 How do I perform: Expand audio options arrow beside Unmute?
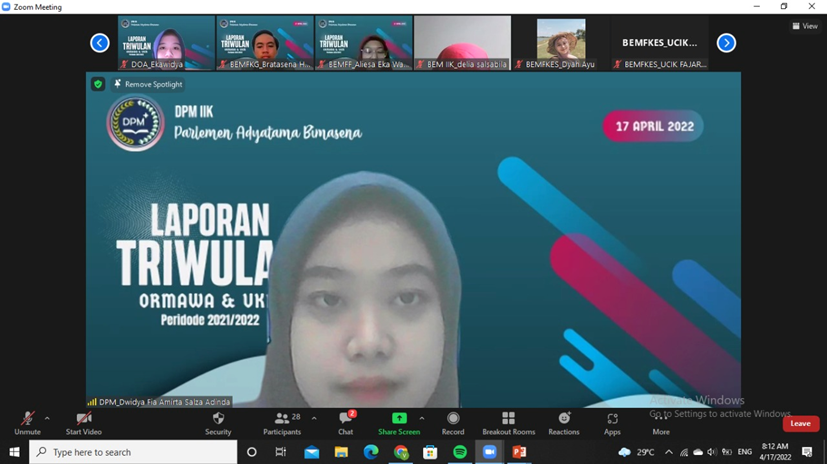coord(47,419)
